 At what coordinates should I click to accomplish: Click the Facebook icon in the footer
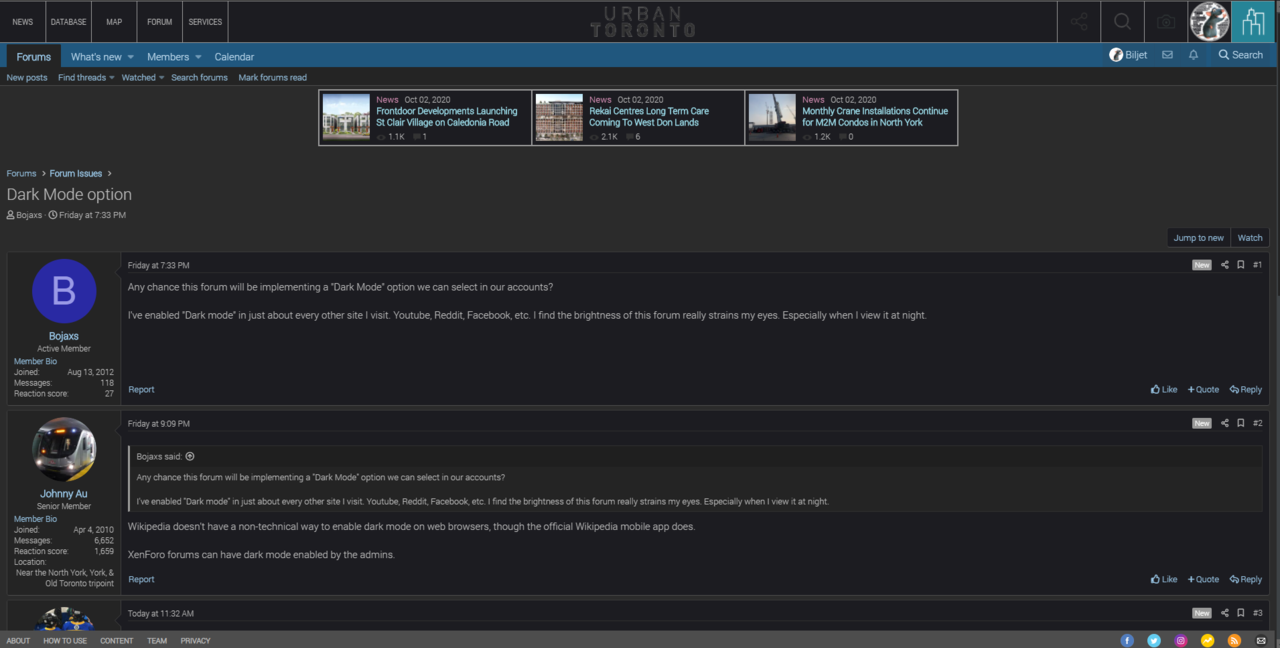coord(1127,640)
